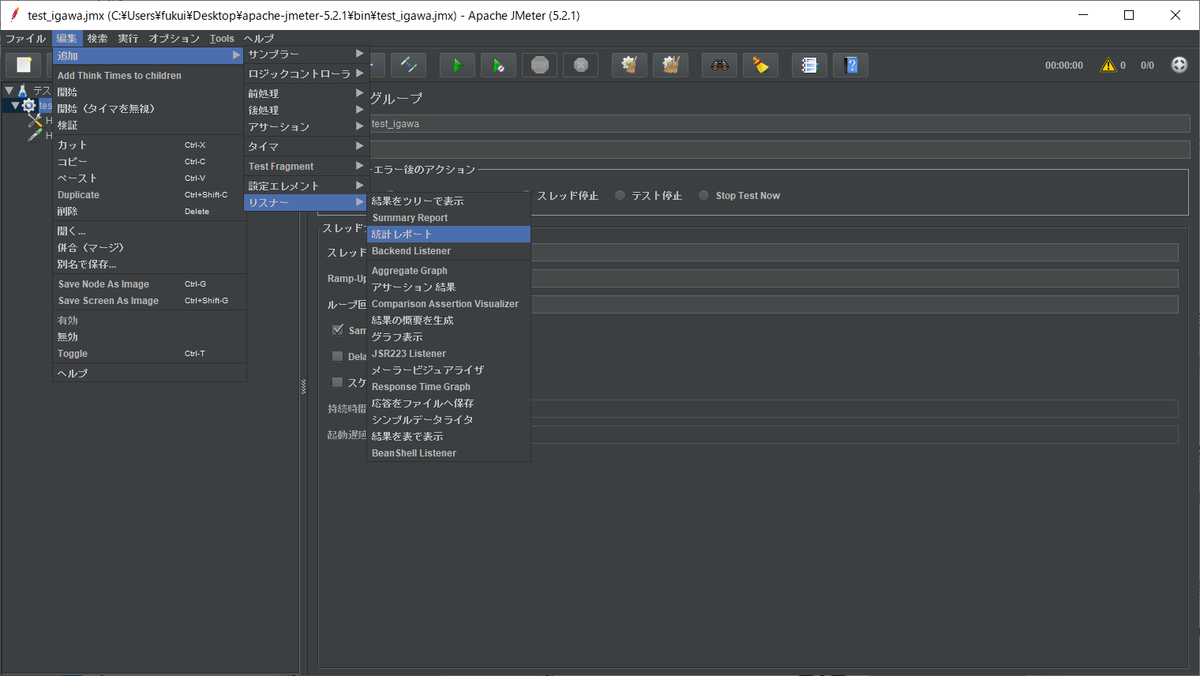Click the Clear All results icon
1200x676 pixels.
pyautogui.click(x=670, y=65)
